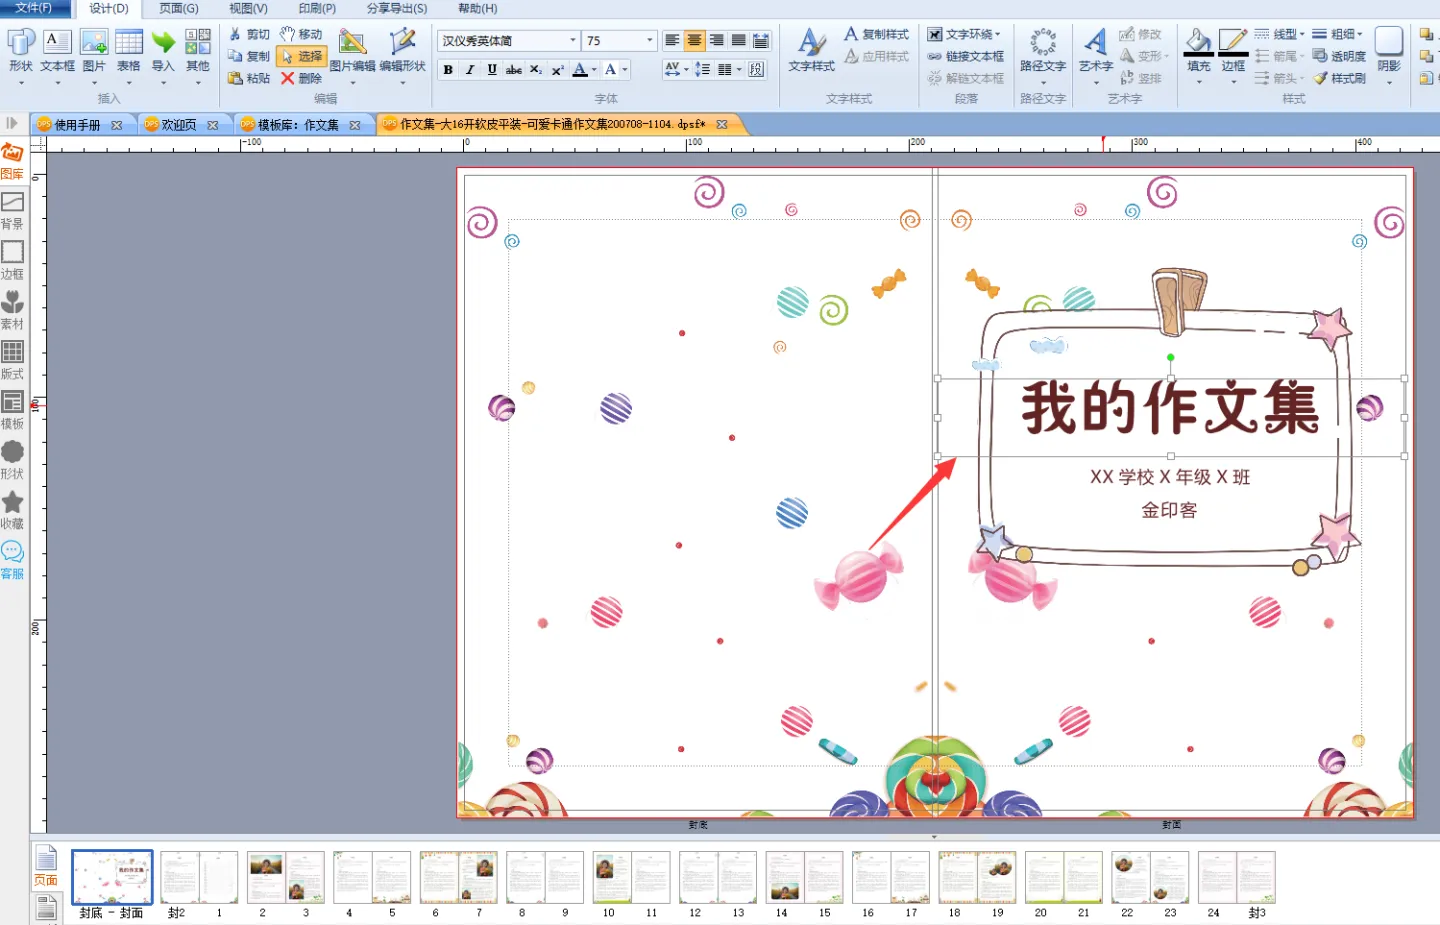Open 图片编辑 image editing
Image resolution: width=1440 pixels, height=925 pixels.
(x=352, y=51)
